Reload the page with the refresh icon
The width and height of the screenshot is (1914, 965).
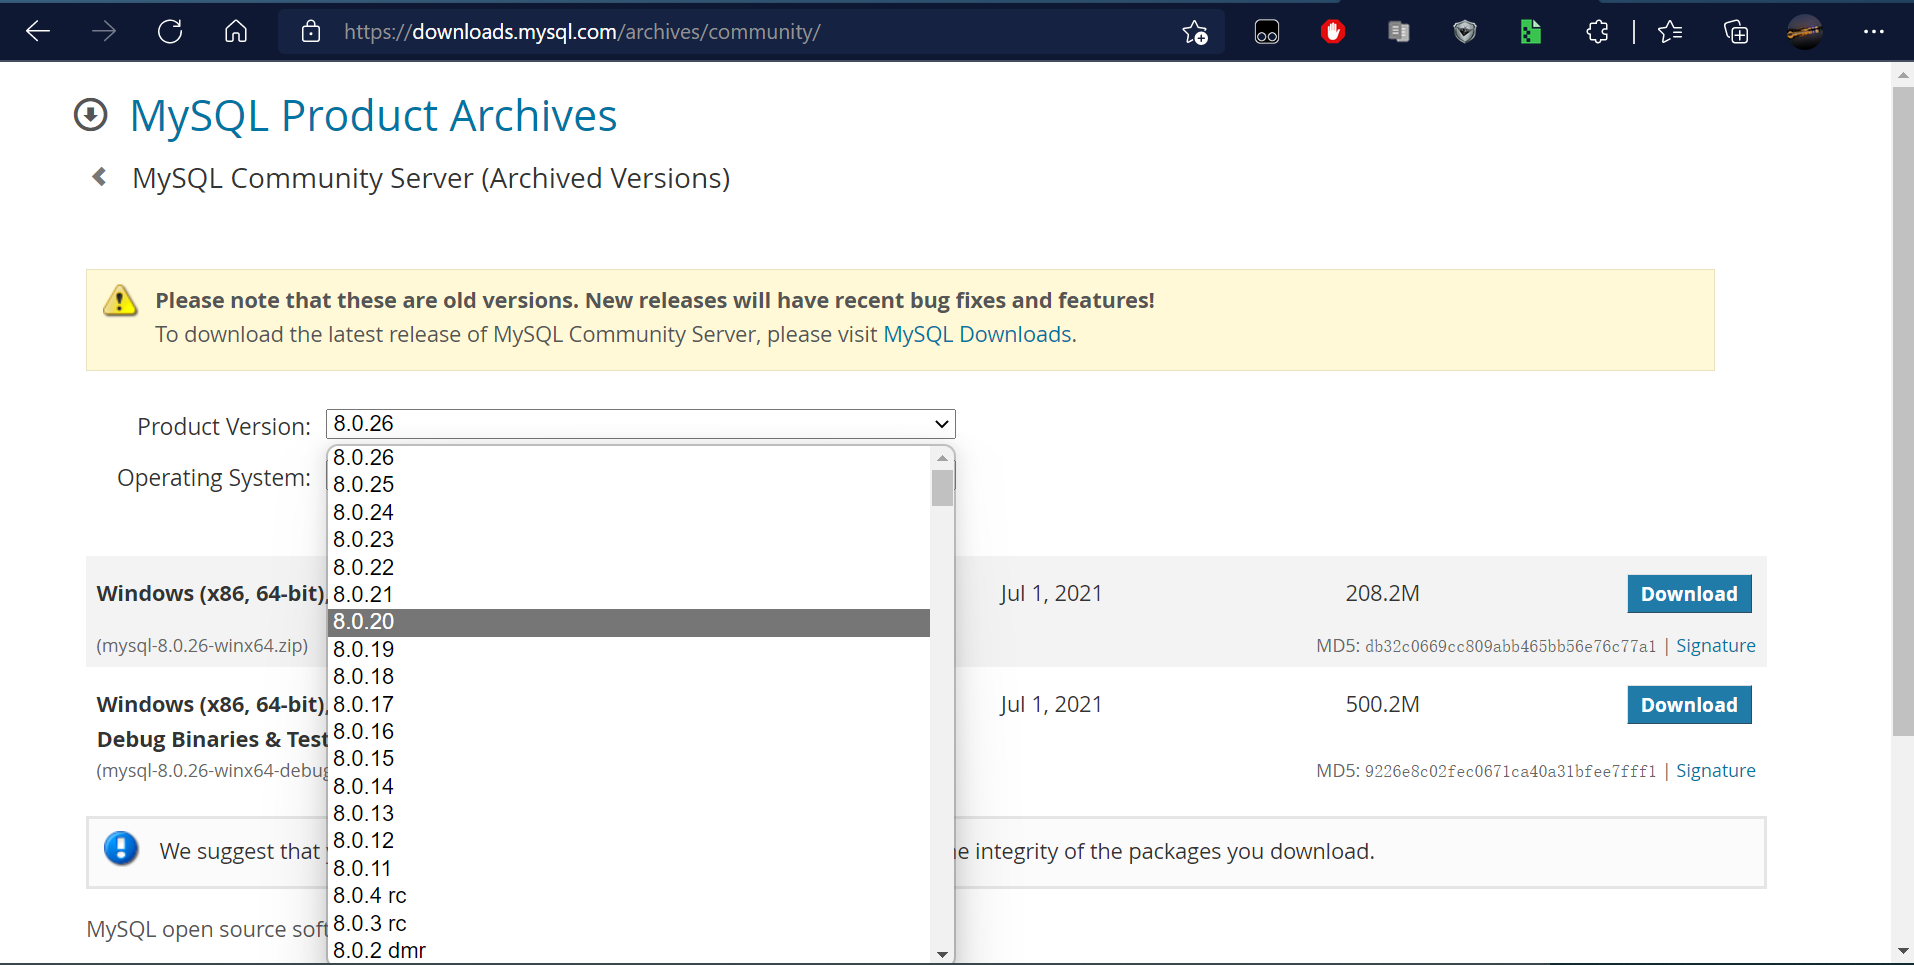170,32
